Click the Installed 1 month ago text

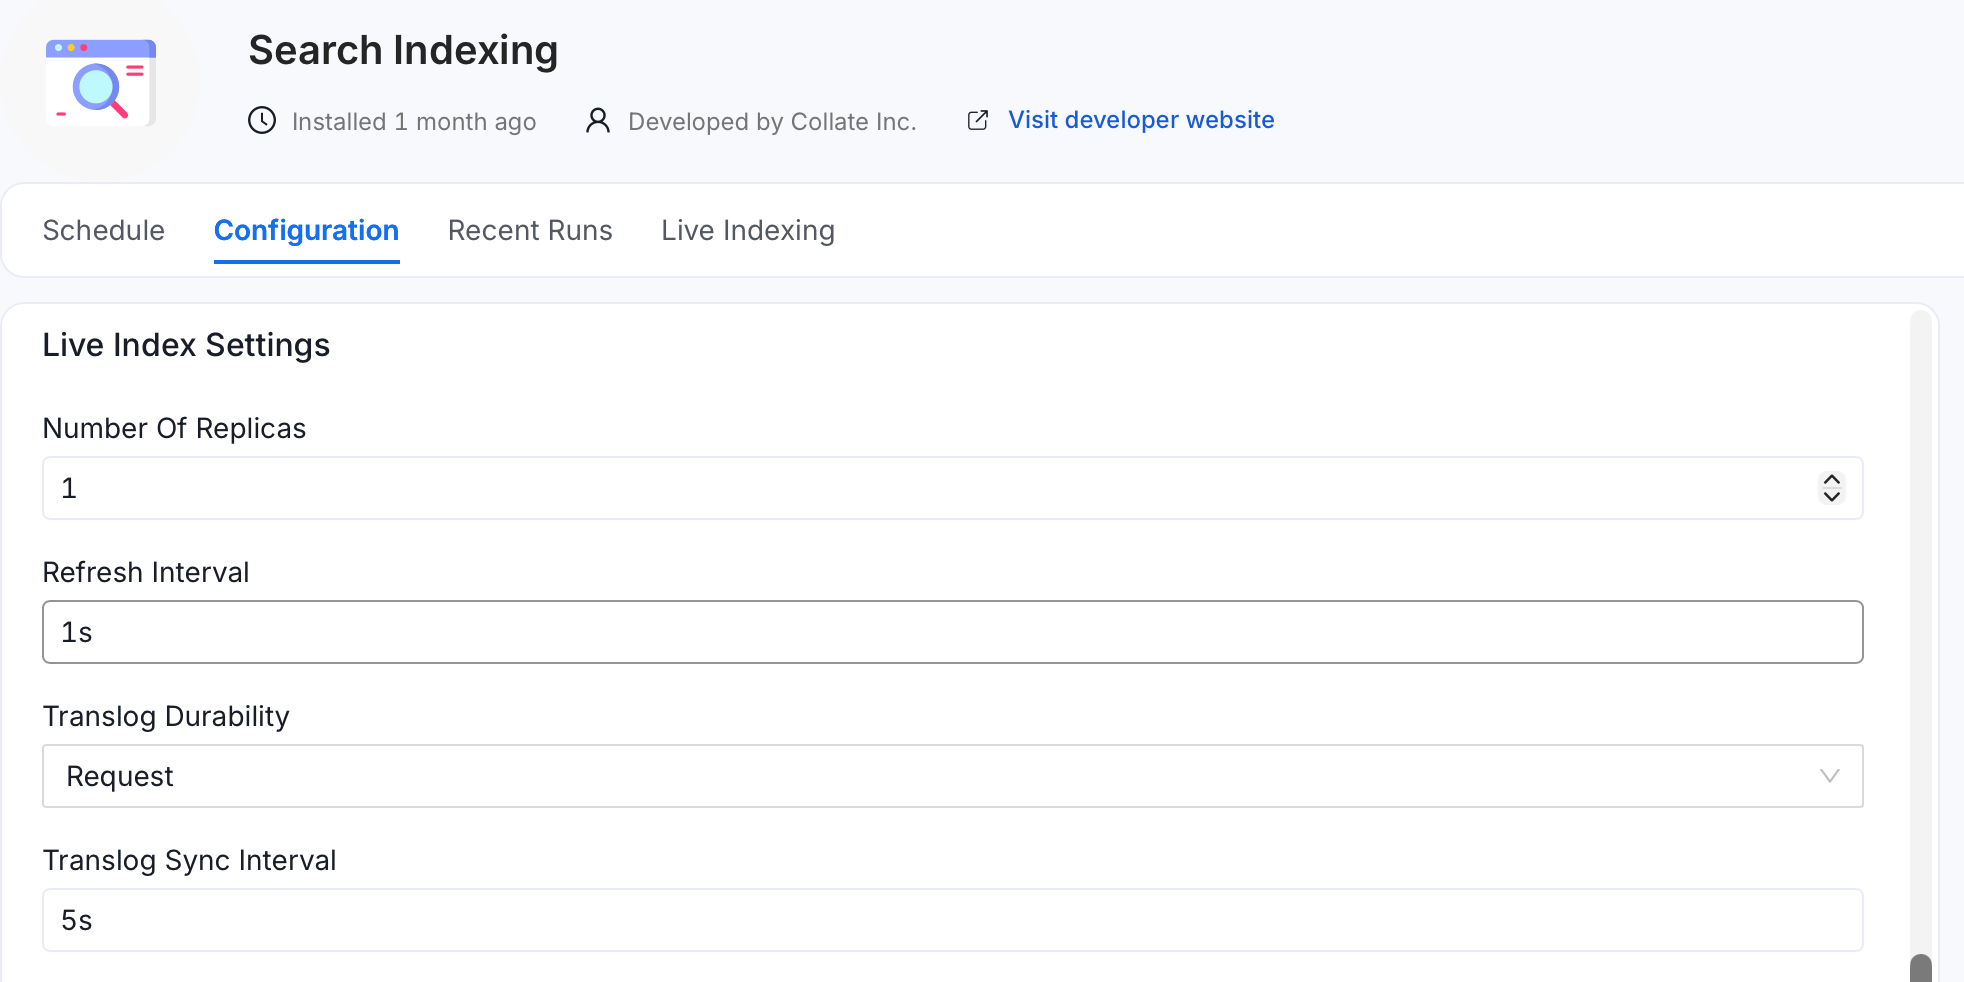[x=414, y=122]
